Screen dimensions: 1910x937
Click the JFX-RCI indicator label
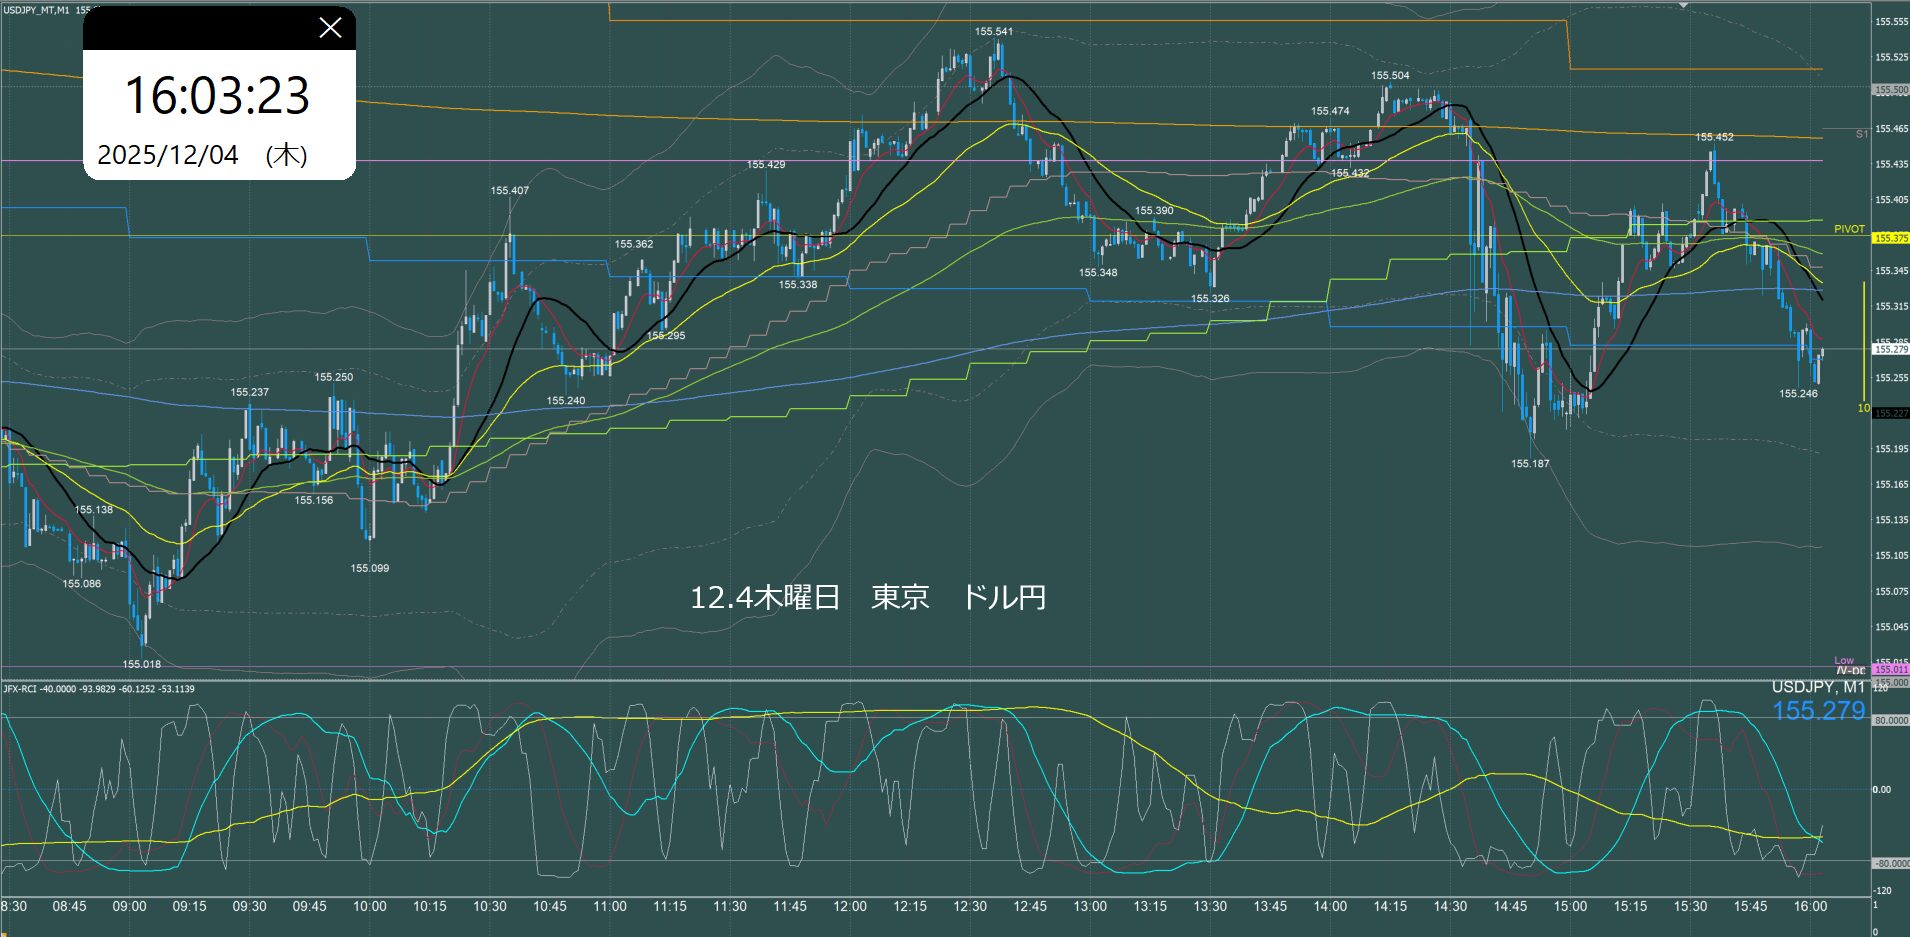tap(98, 689)
